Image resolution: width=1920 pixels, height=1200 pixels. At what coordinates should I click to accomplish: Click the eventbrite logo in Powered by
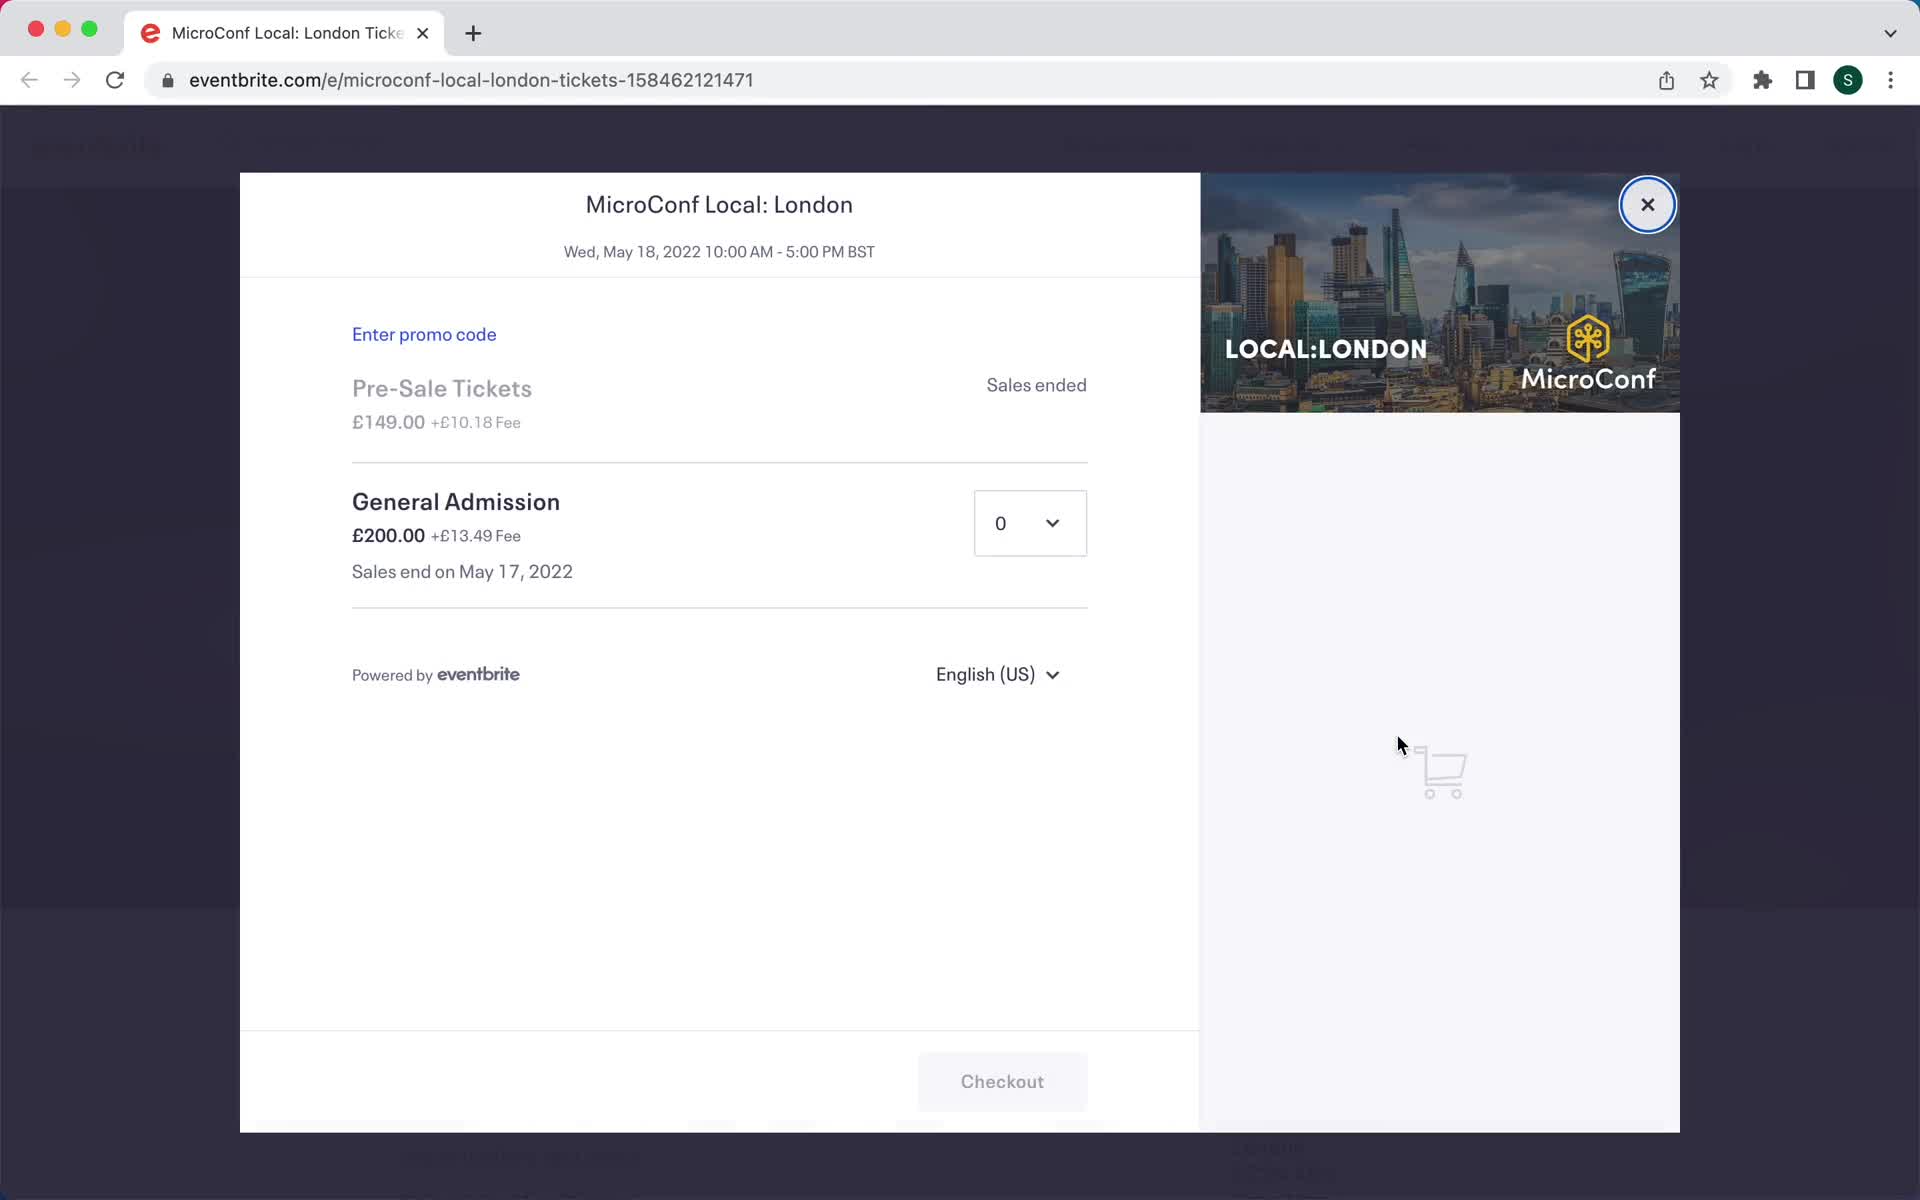pos(478,674)
